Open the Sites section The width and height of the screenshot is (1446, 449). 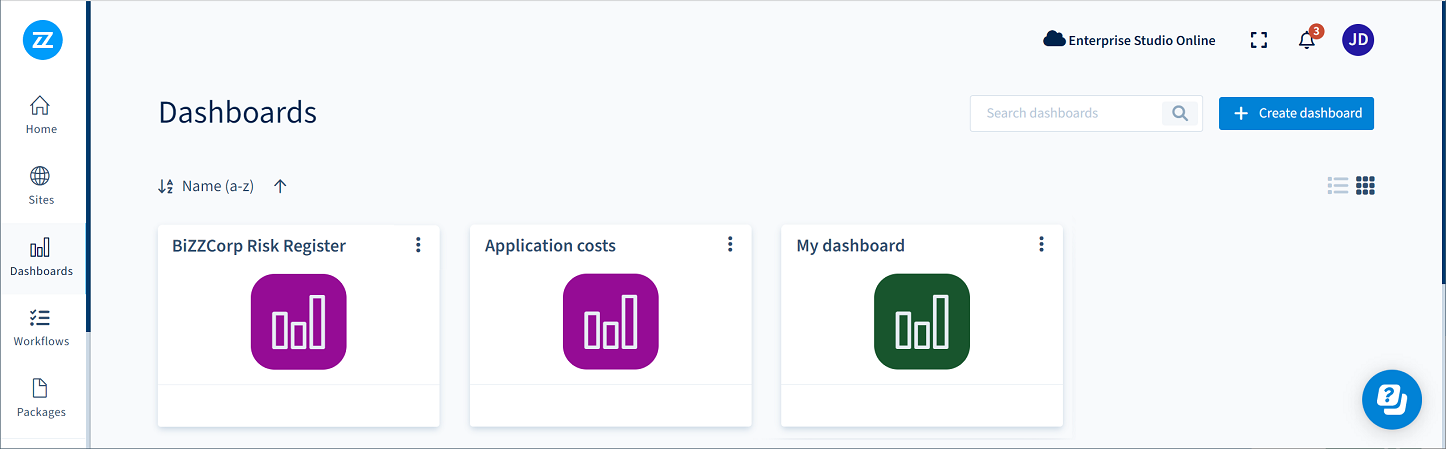coord(41,185)
